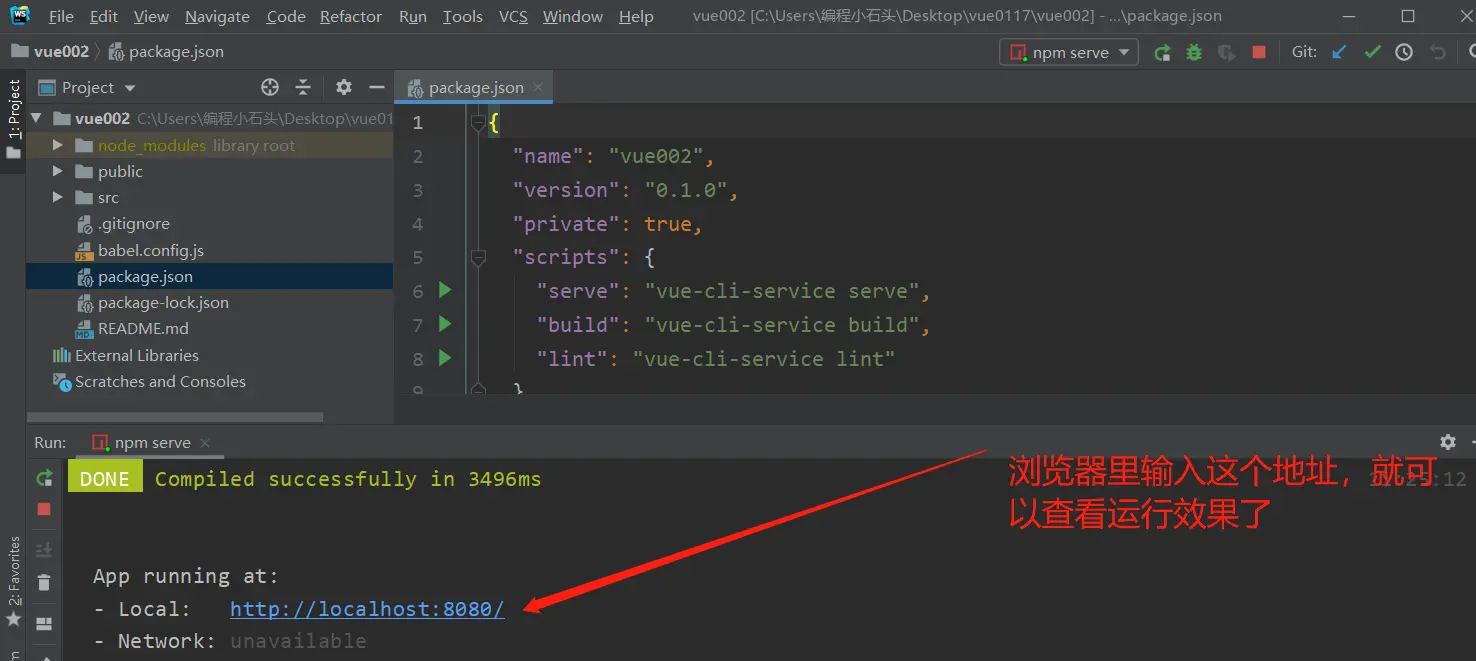Click the trash clear output icon

point(44,582)
